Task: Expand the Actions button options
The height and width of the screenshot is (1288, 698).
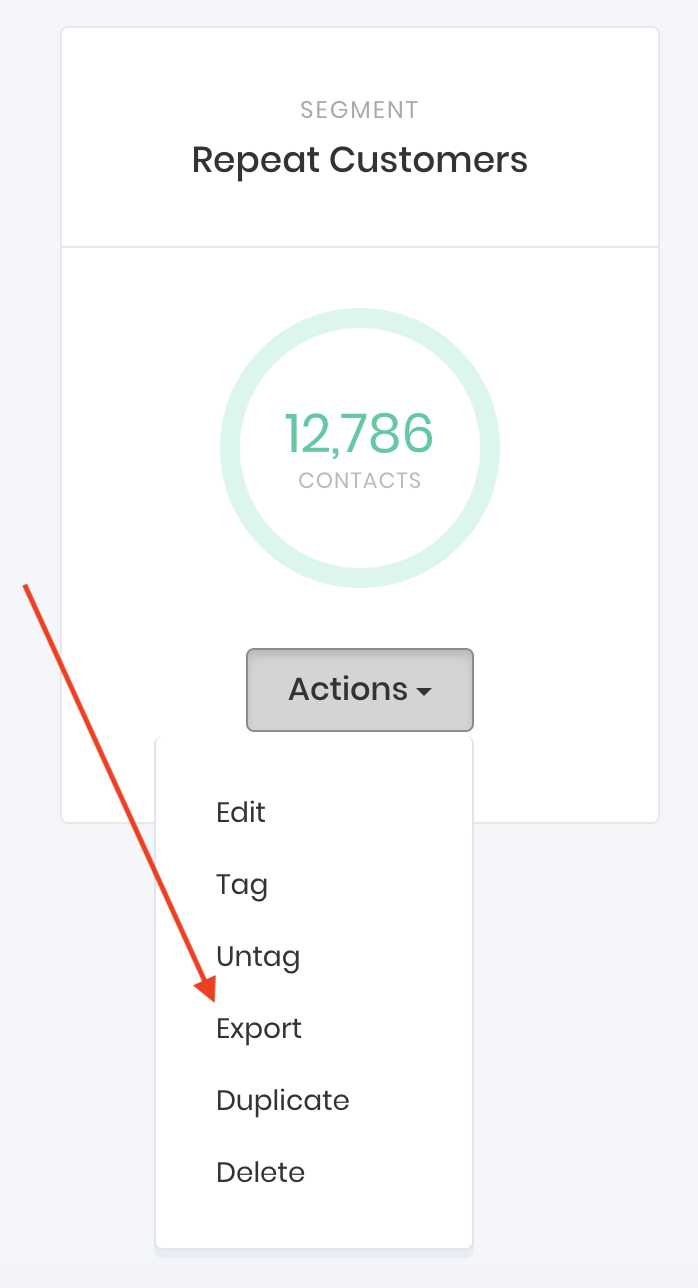Action: (359, 690)
